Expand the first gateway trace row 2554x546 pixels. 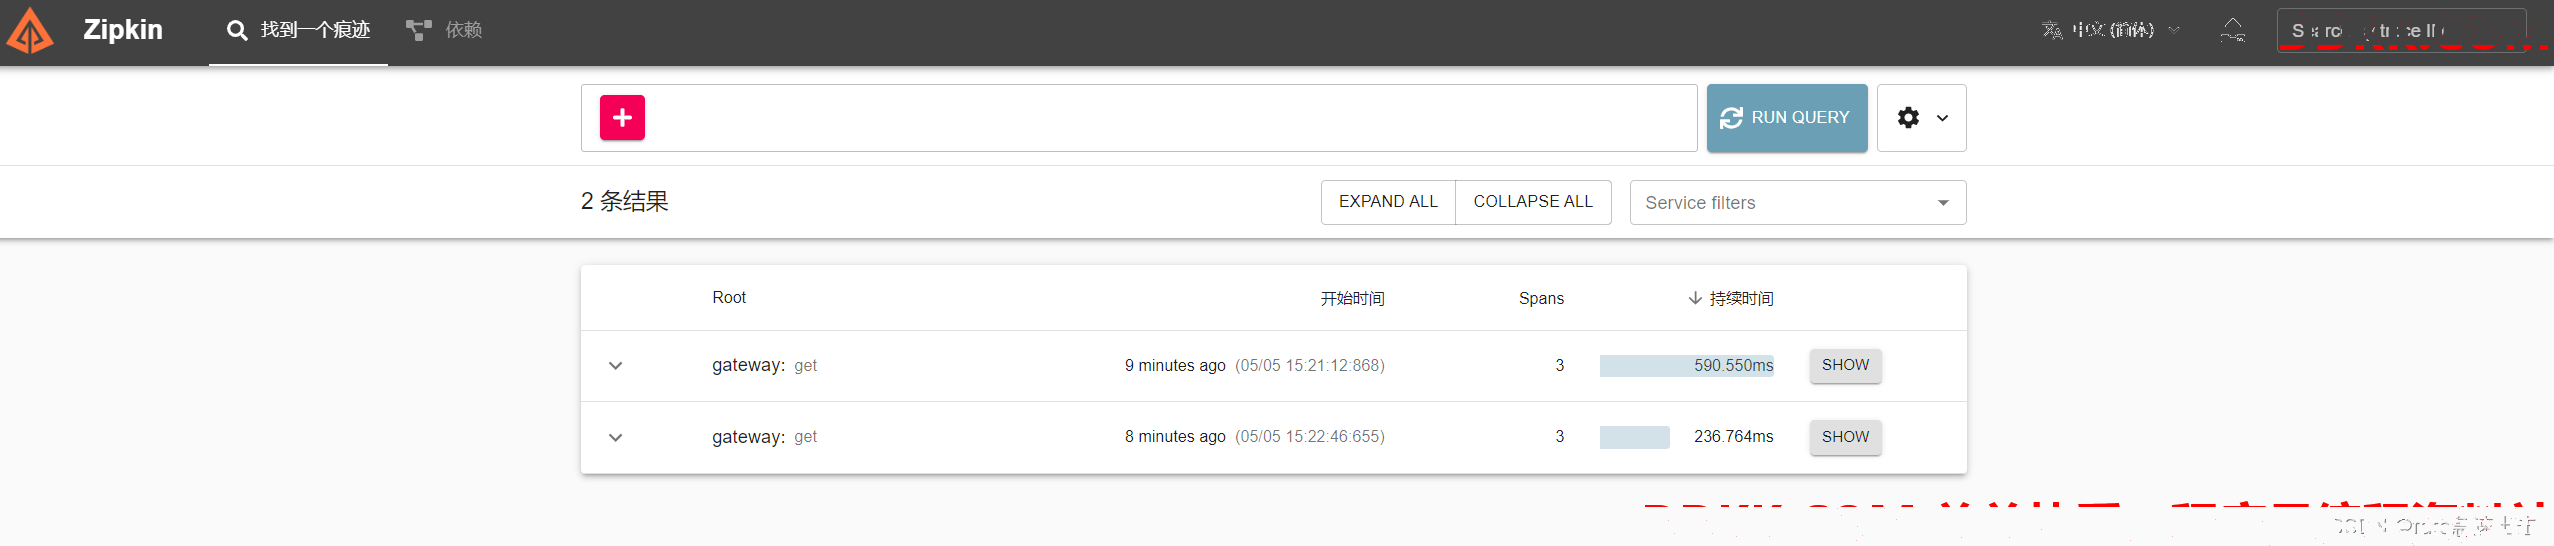[x=616, y=366]
